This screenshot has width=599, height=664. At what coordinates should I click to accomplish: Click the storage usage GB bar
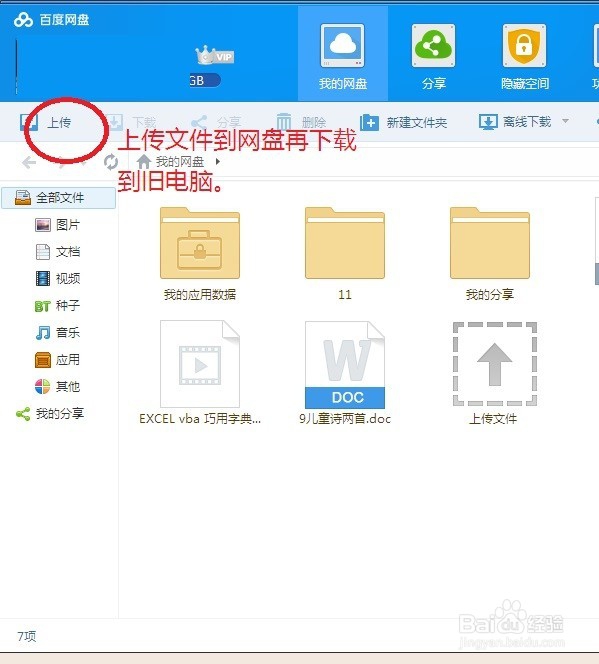click(205, 80)
